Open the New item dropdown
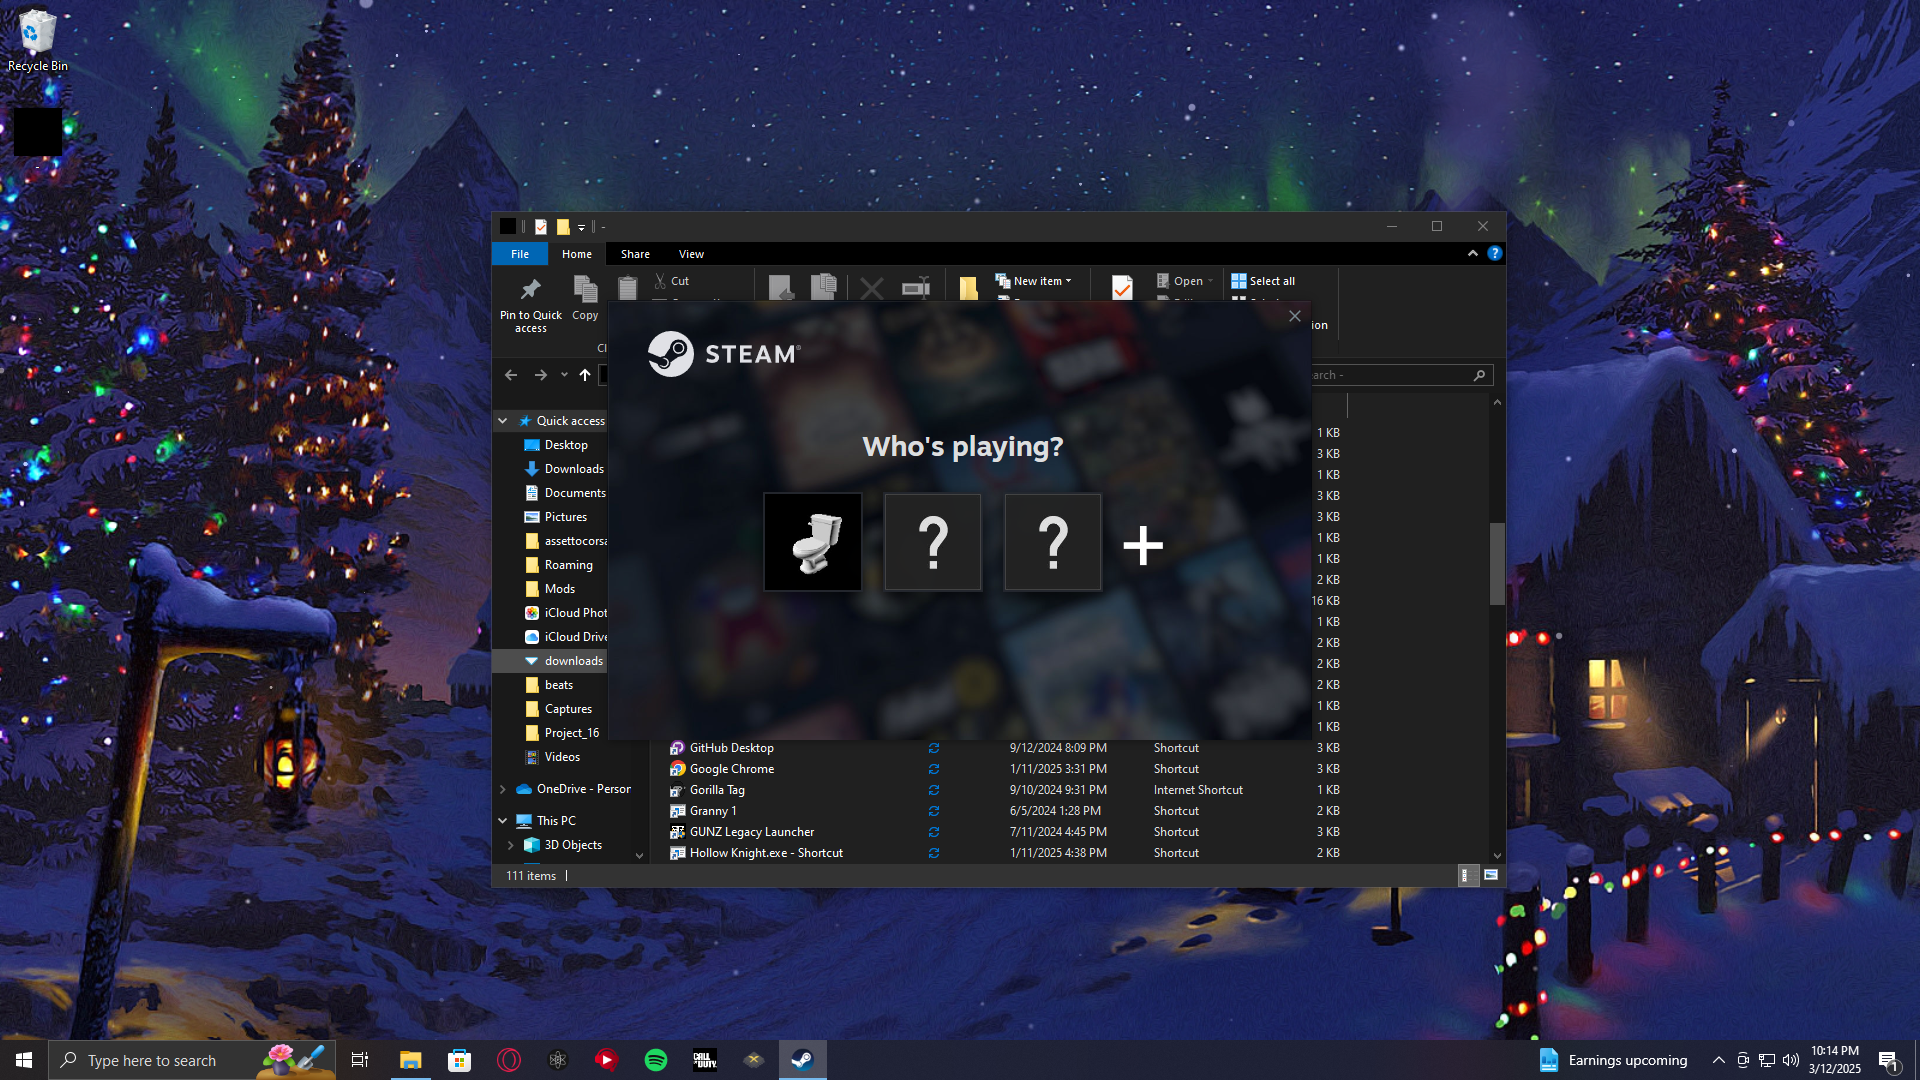The height and width of the screenshot is (1080, 1920). [1034, 281]
